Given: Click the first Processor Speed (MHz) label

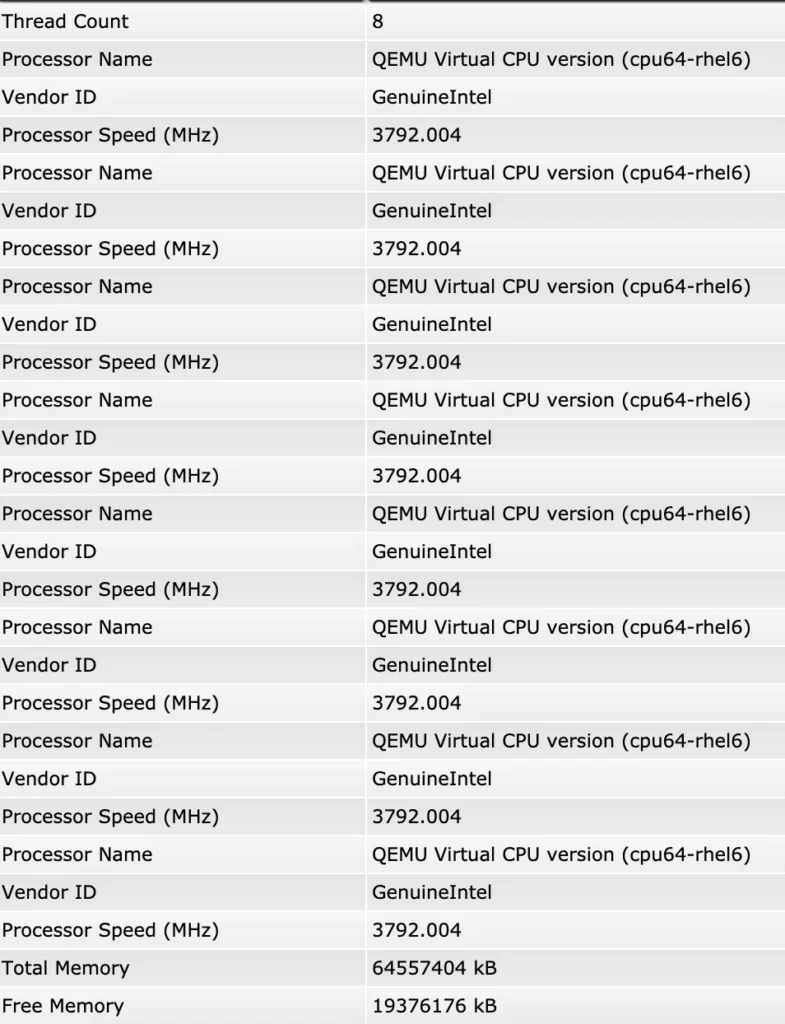Looking at the screenshot, I should (x=110, y=136).
